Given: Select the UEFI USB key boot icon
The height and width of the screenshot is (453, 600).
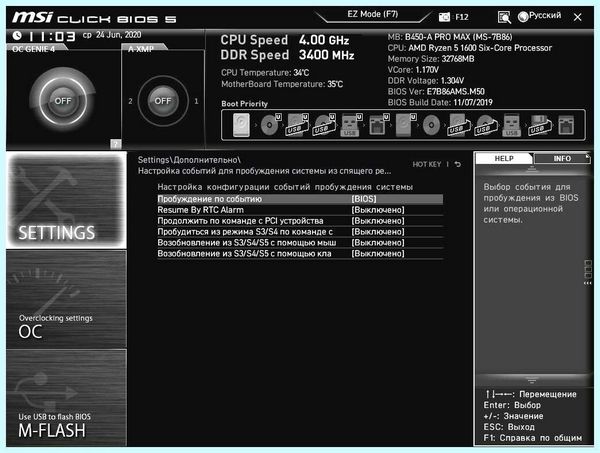Looking at the screenshot, I should coord(351,125).
